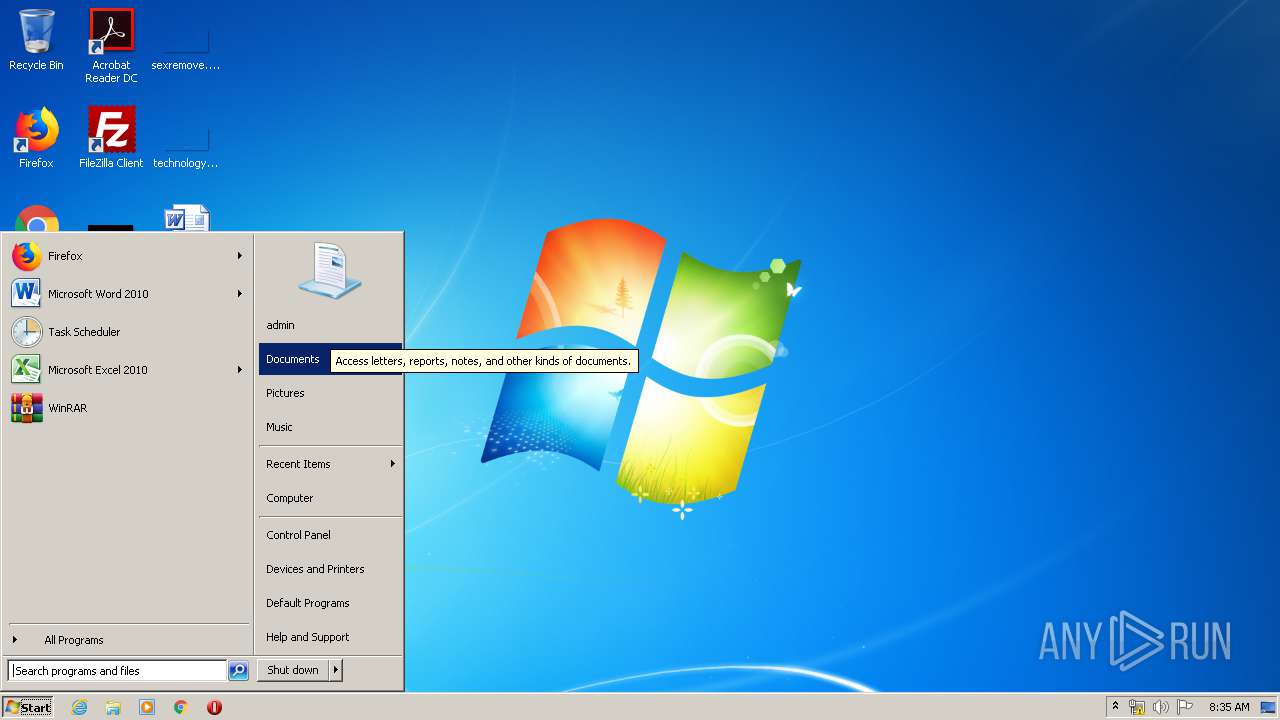Expand Firefox jump list arrow
Viewport: 1280px width, 720px height.
point(240,256)
